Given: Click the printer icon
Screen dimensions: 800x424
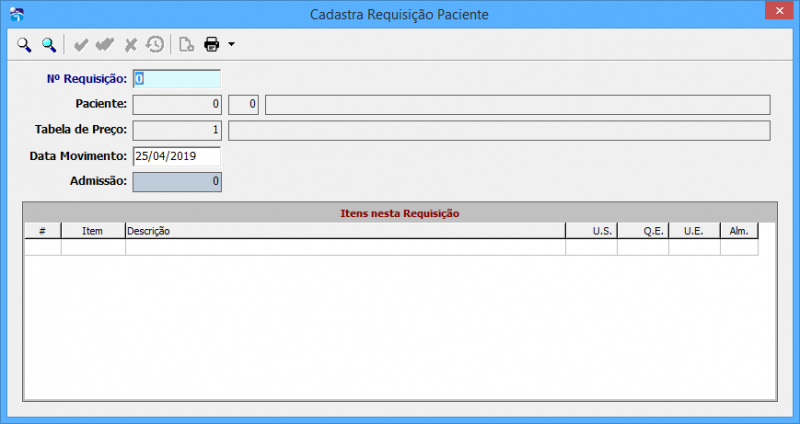Looking at the screenshot, I should pos(212,44).
